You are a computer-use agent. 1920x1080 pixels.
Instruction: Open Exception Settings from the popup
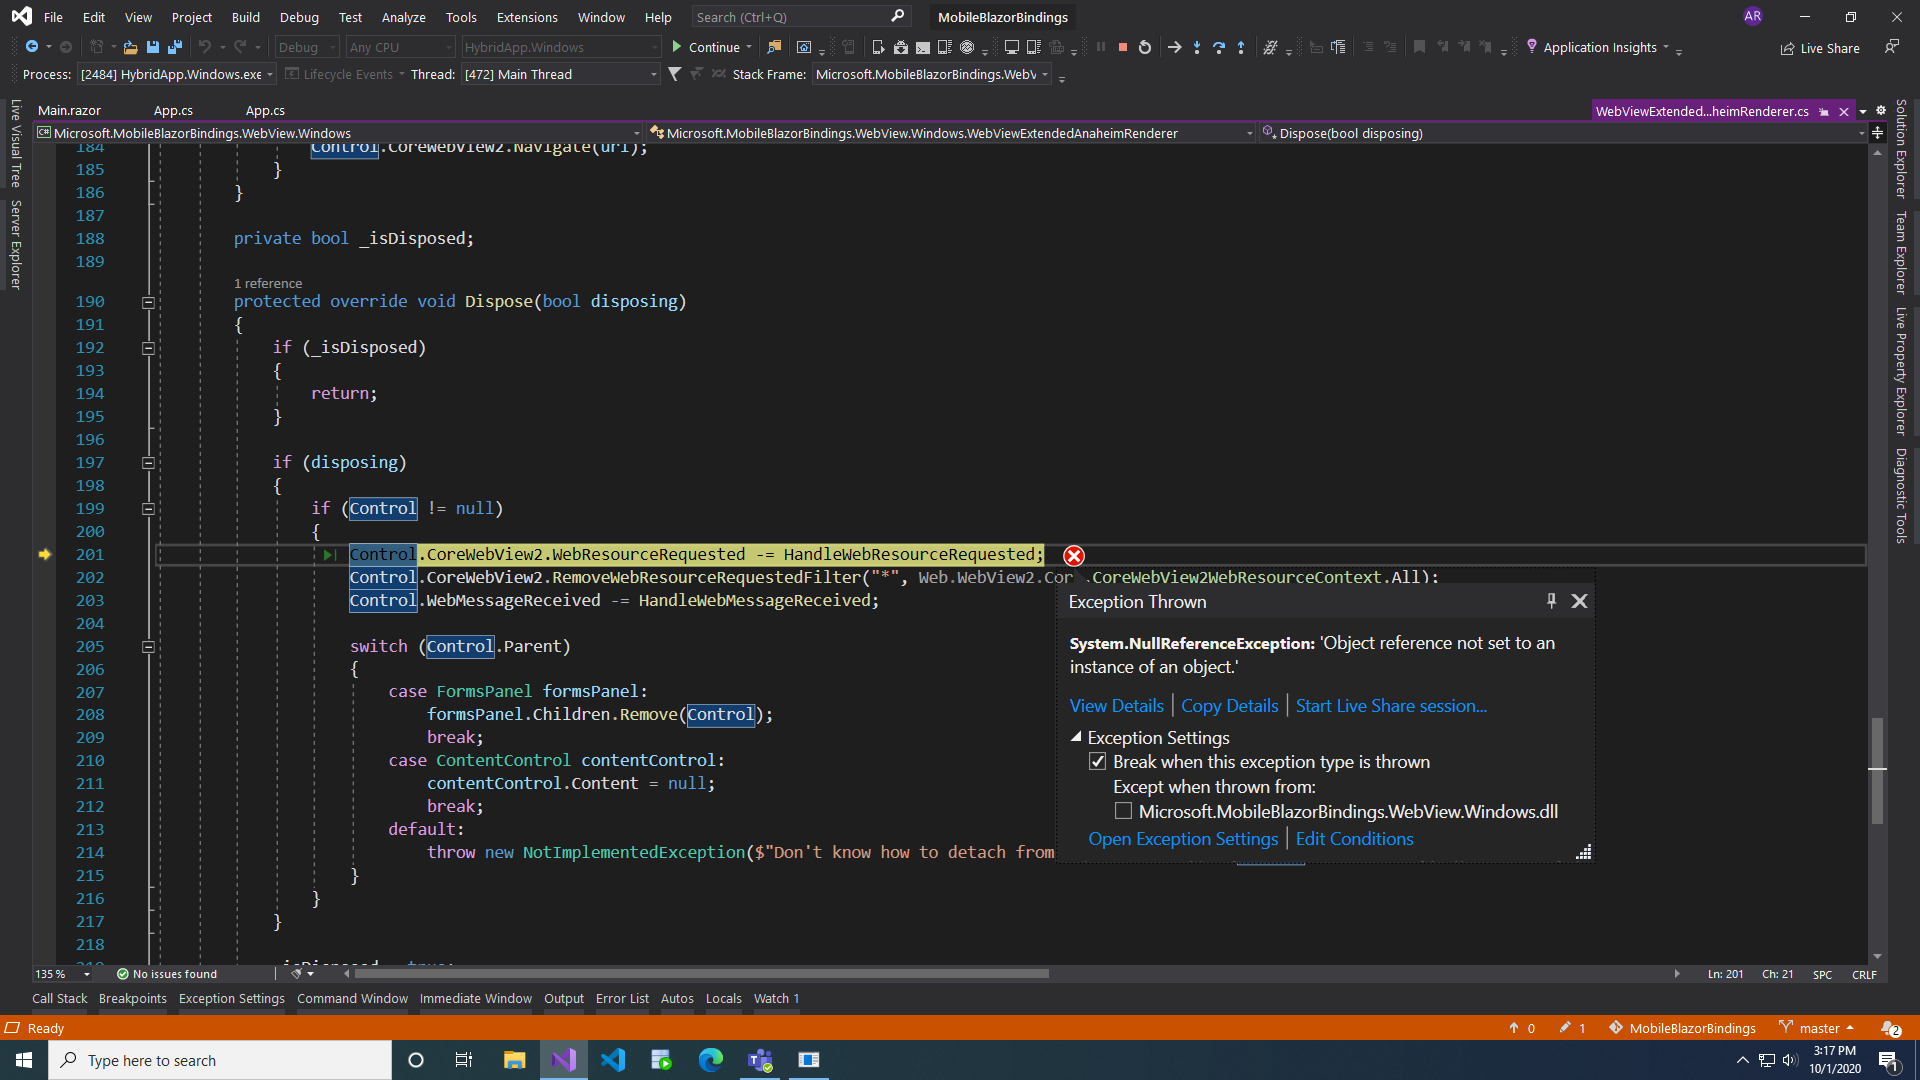1183,838
